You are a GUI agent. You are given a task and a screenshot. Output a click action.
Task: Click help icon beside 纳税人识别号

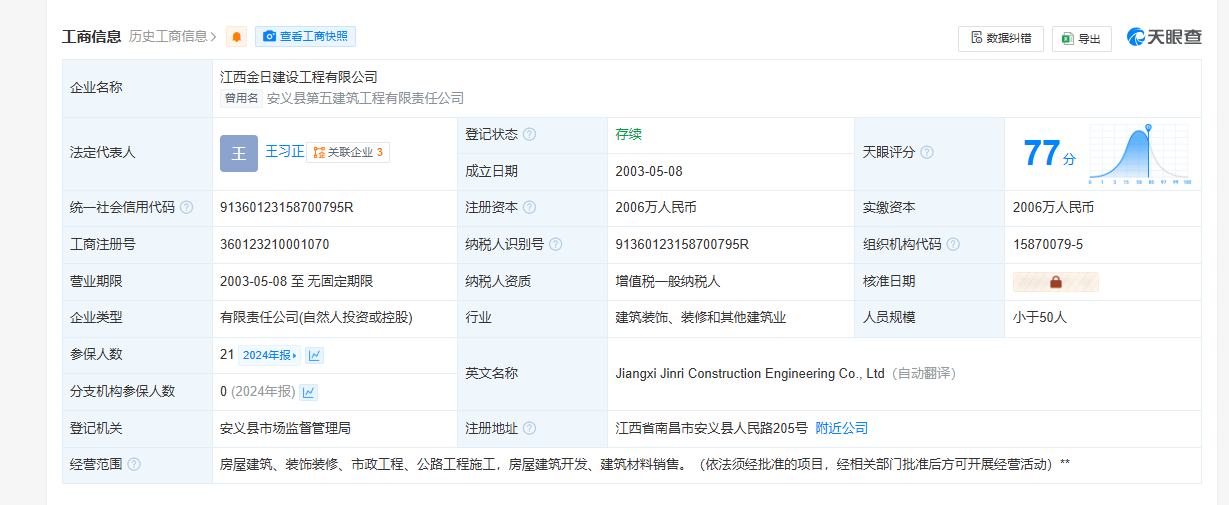click(x=556, y=244)
